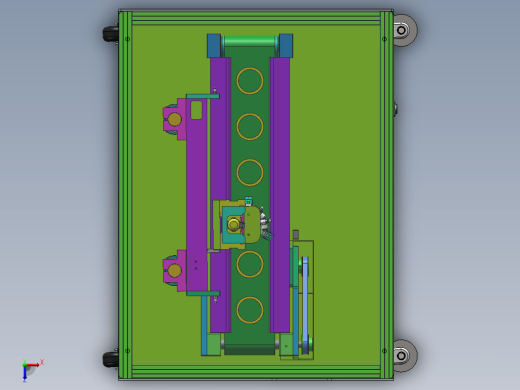Select the third yellow ring from the top

tap(250, 172)
